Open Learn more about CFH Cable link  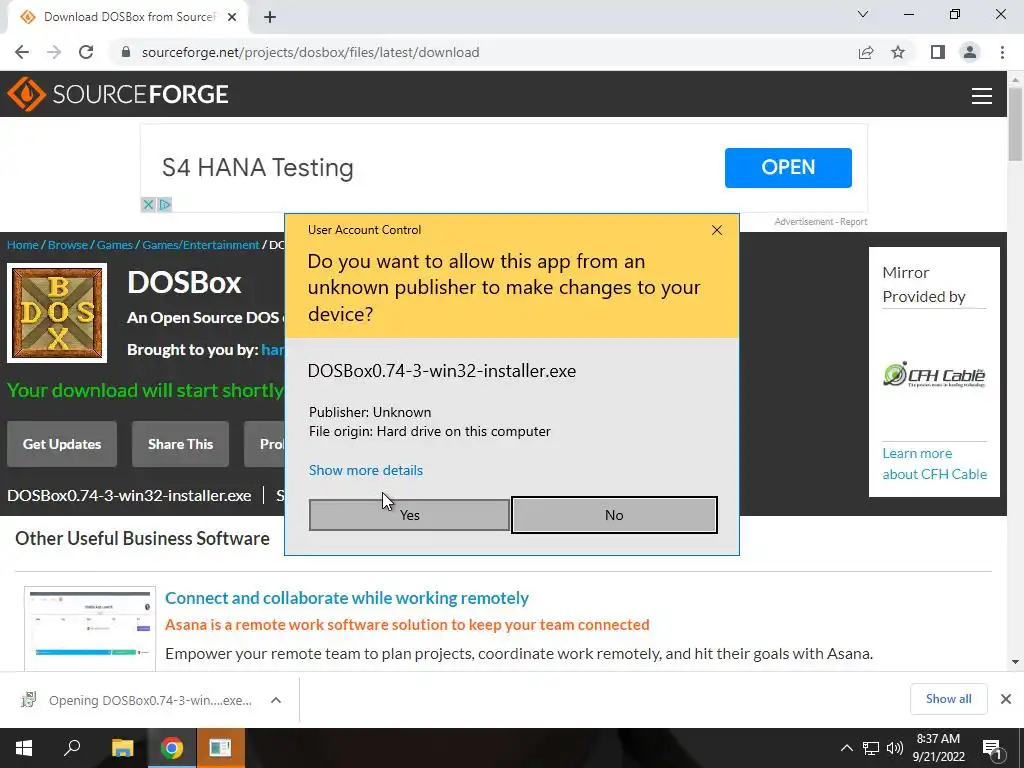pos(935,464)
